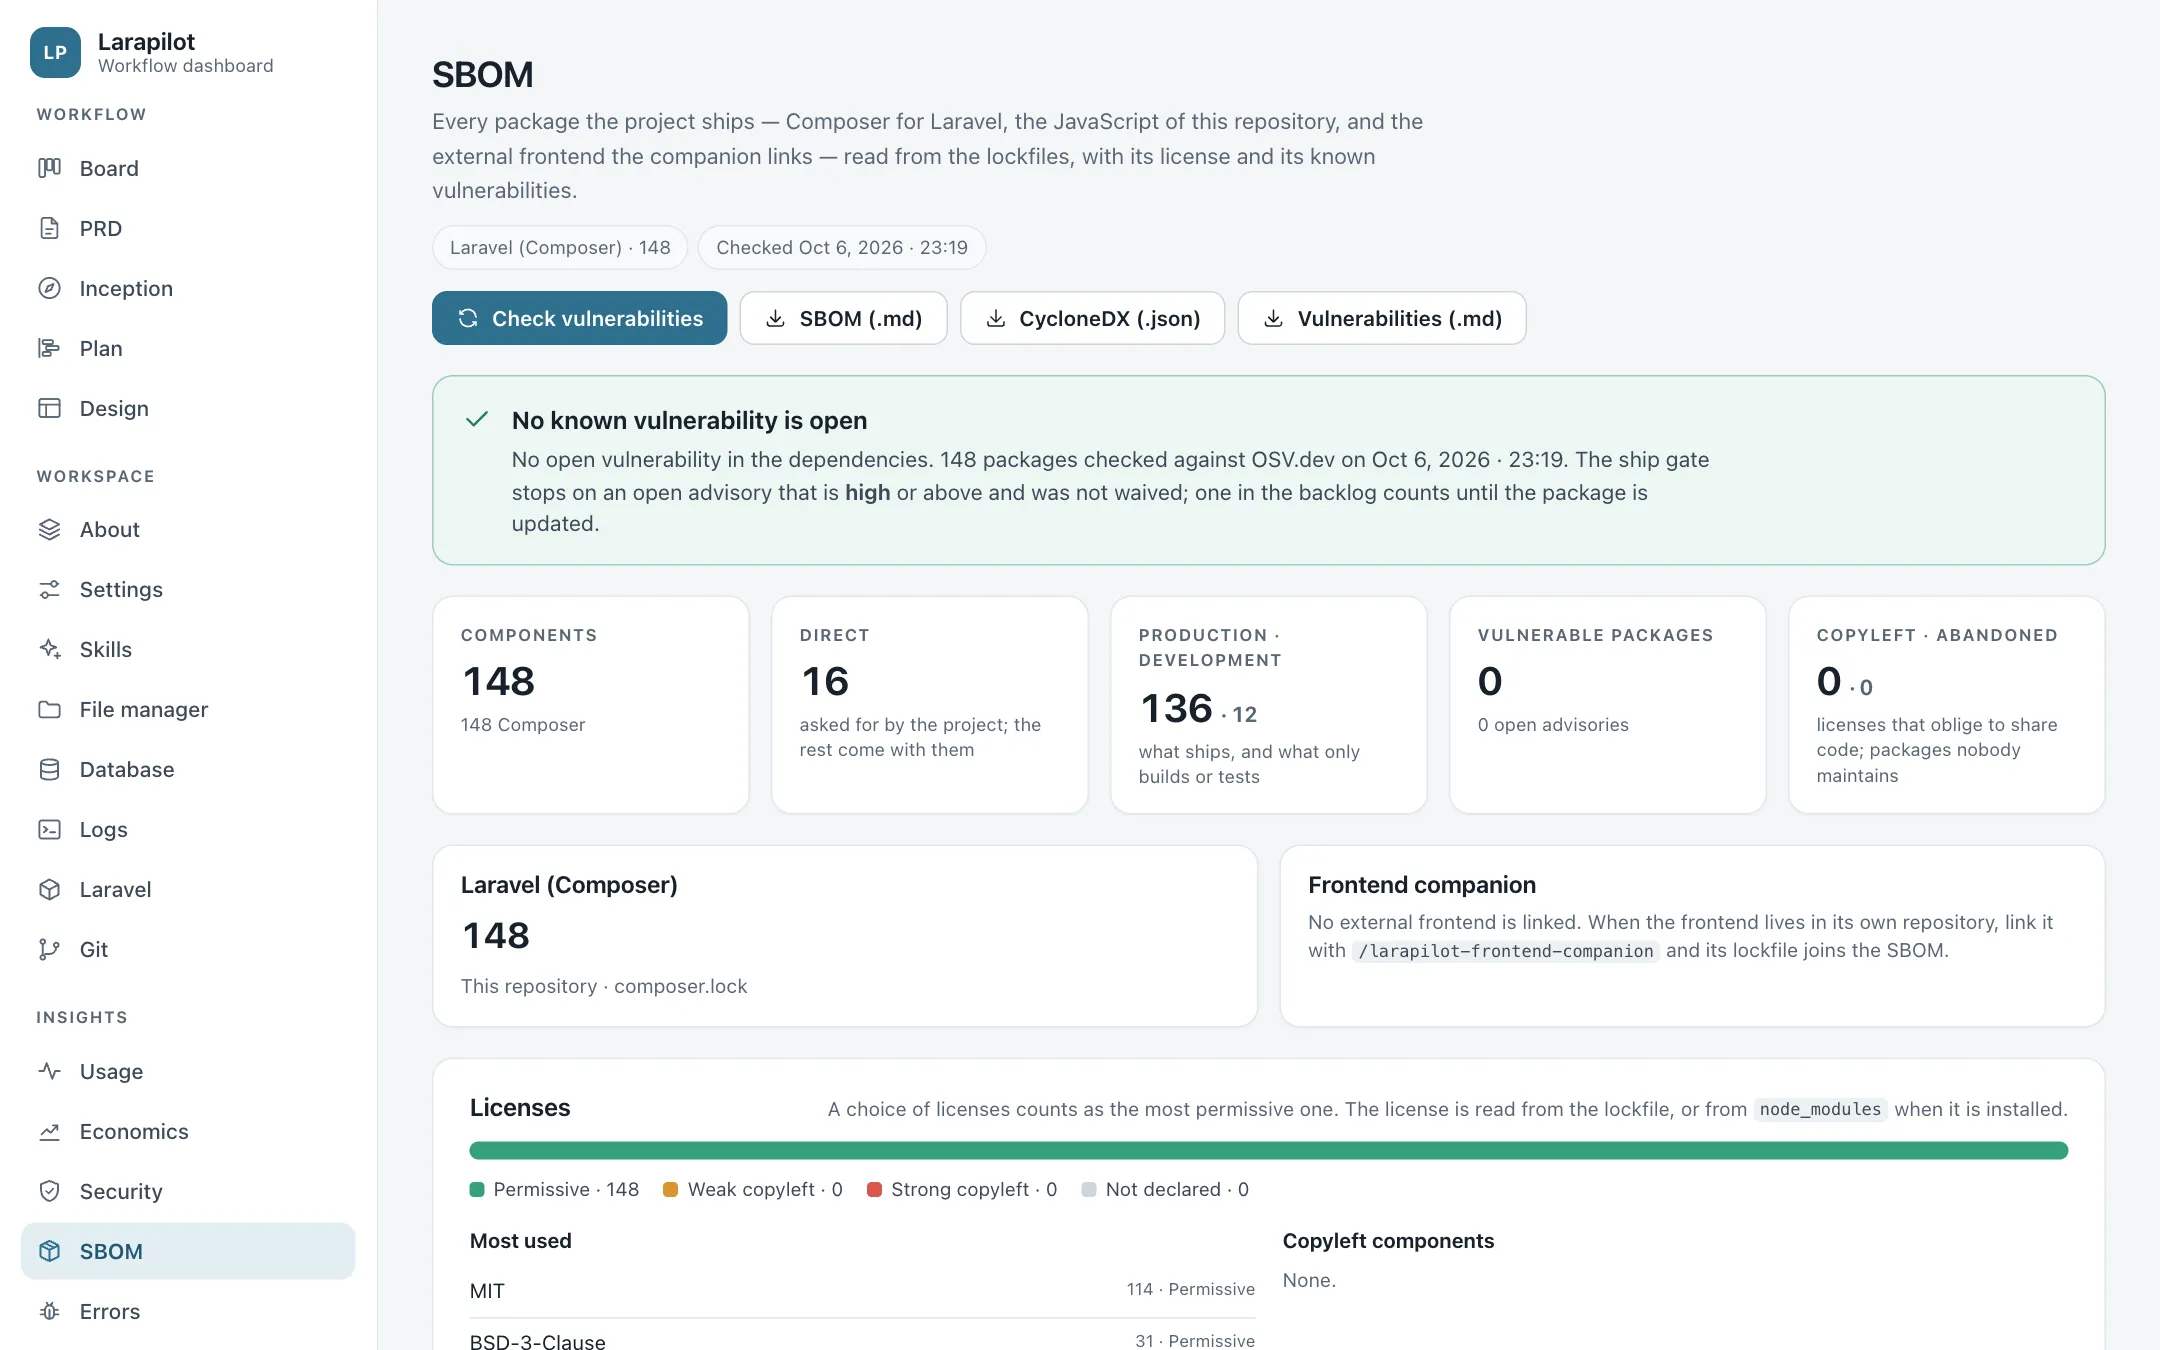
Task: Click the Weak copyleft · 0 legend
Action: click(753, 1189)
